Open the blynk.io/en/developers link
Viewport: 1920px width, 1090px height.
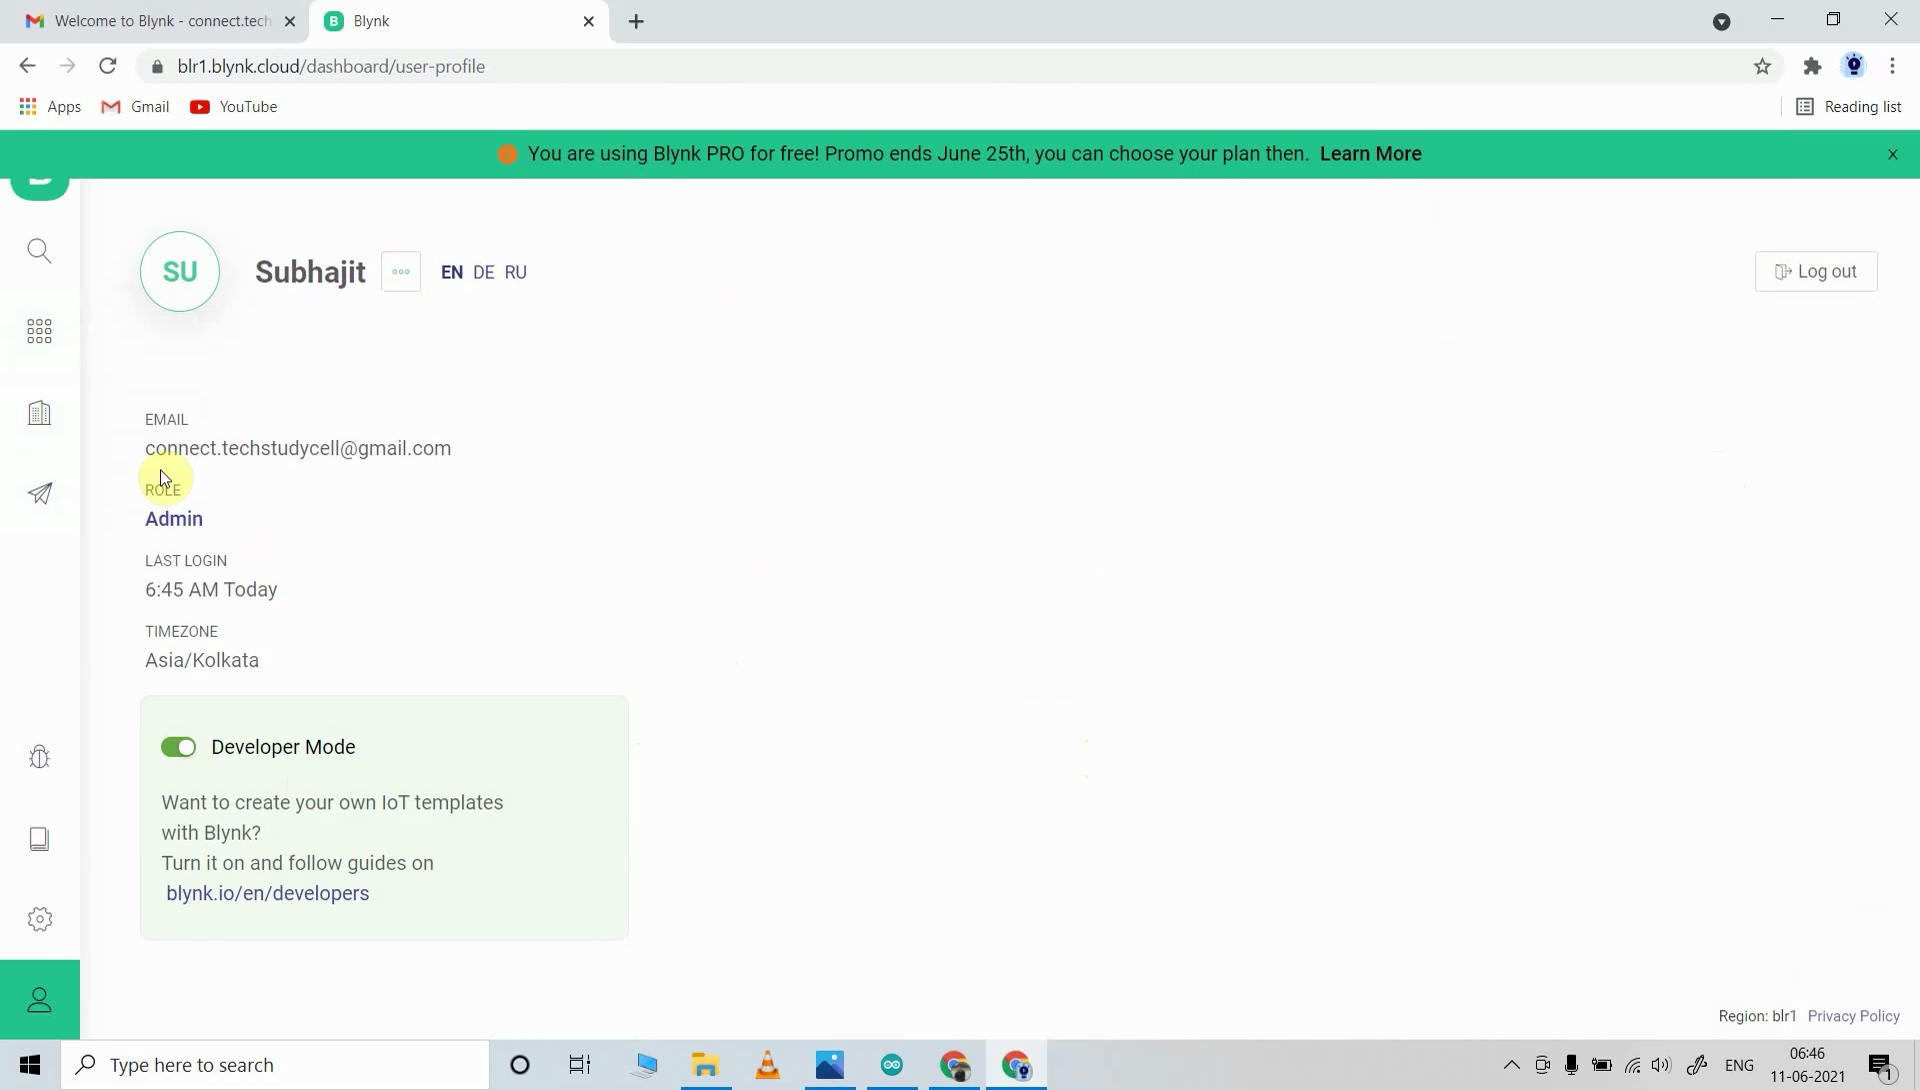[268, 894]
